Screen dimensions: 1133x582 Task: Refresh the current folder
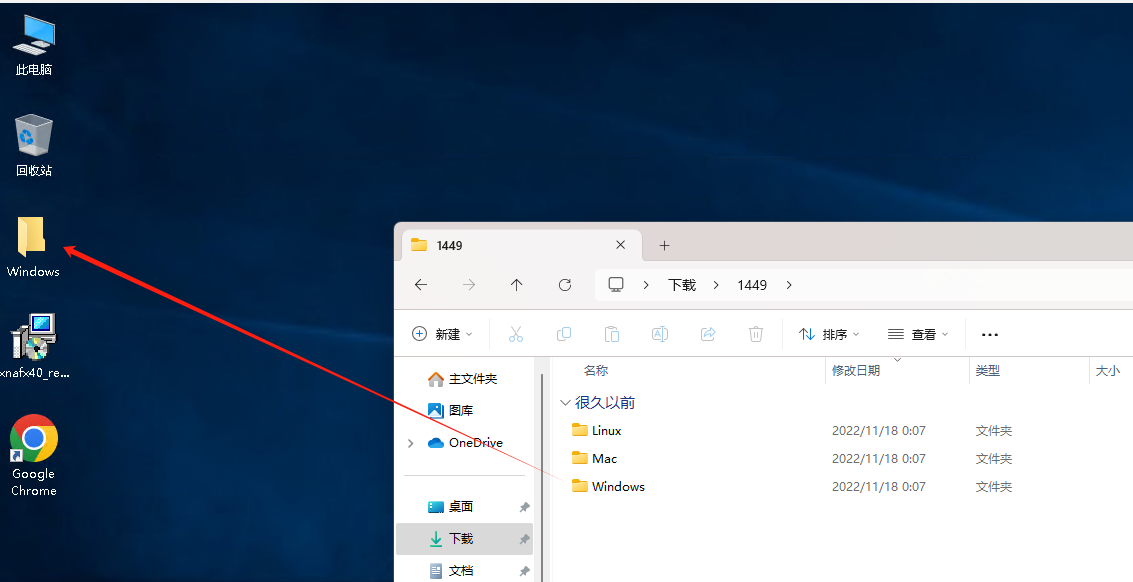tap(565, 285)
